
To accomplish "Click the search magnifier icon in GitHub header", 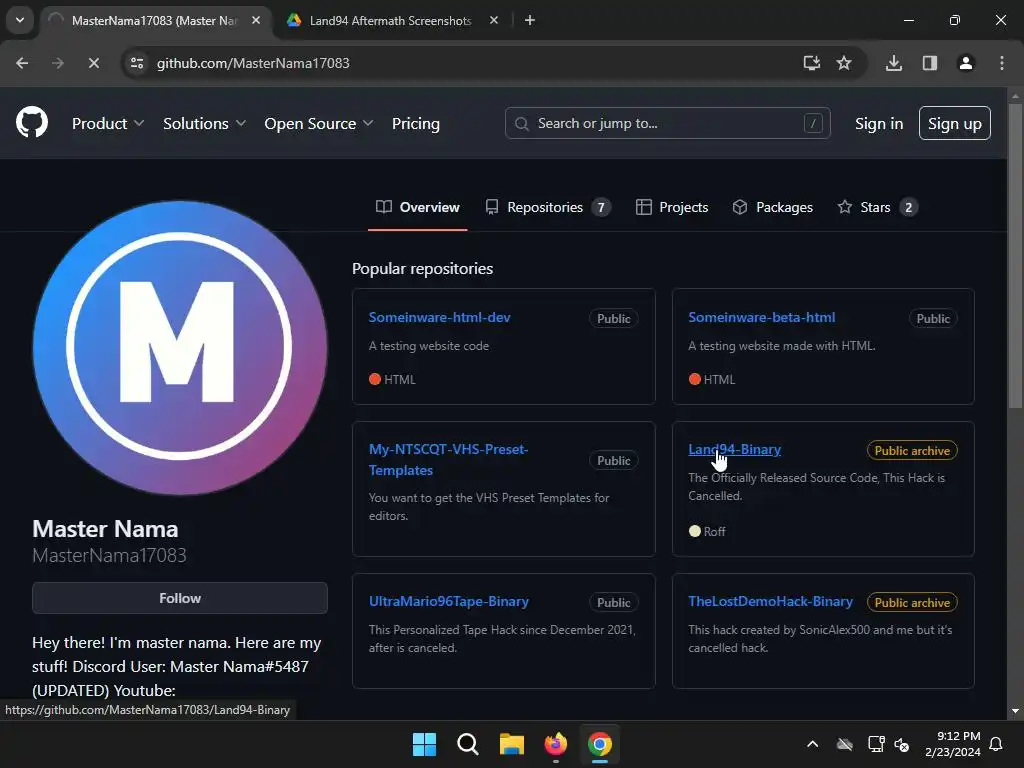I will pyautogui.click(x=521, y=123).
